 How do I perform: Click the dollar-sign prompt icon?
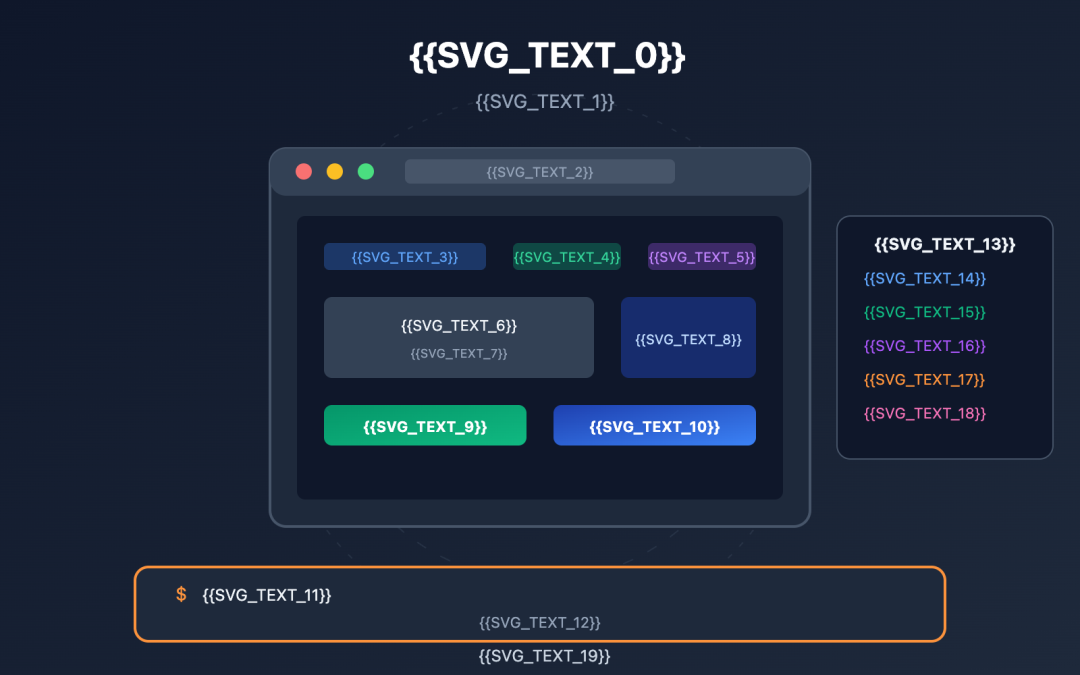coord(180,593)
